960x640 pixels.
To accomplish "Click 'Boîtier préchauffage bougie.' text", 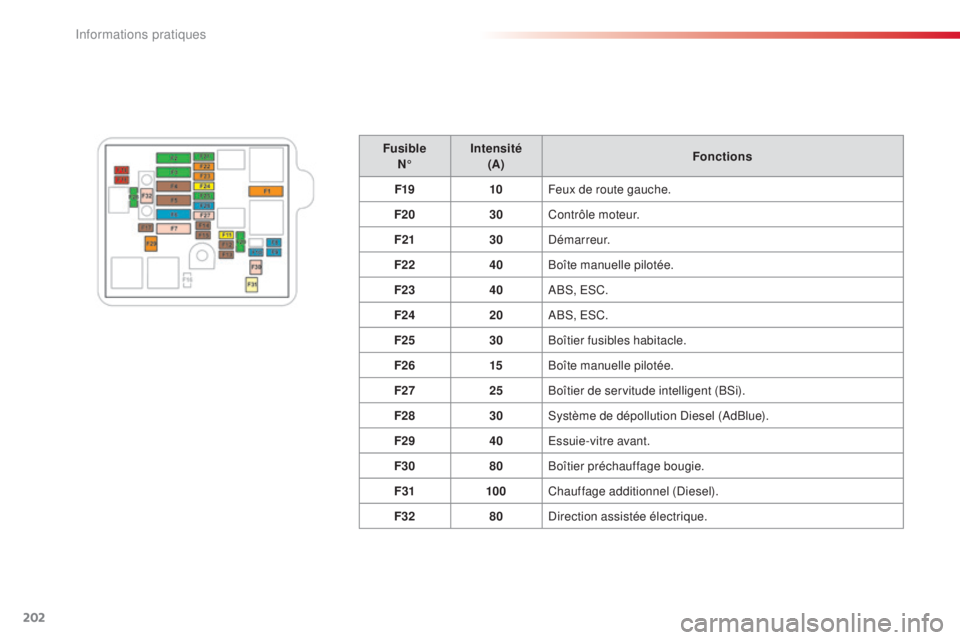I will pos(626,466).
